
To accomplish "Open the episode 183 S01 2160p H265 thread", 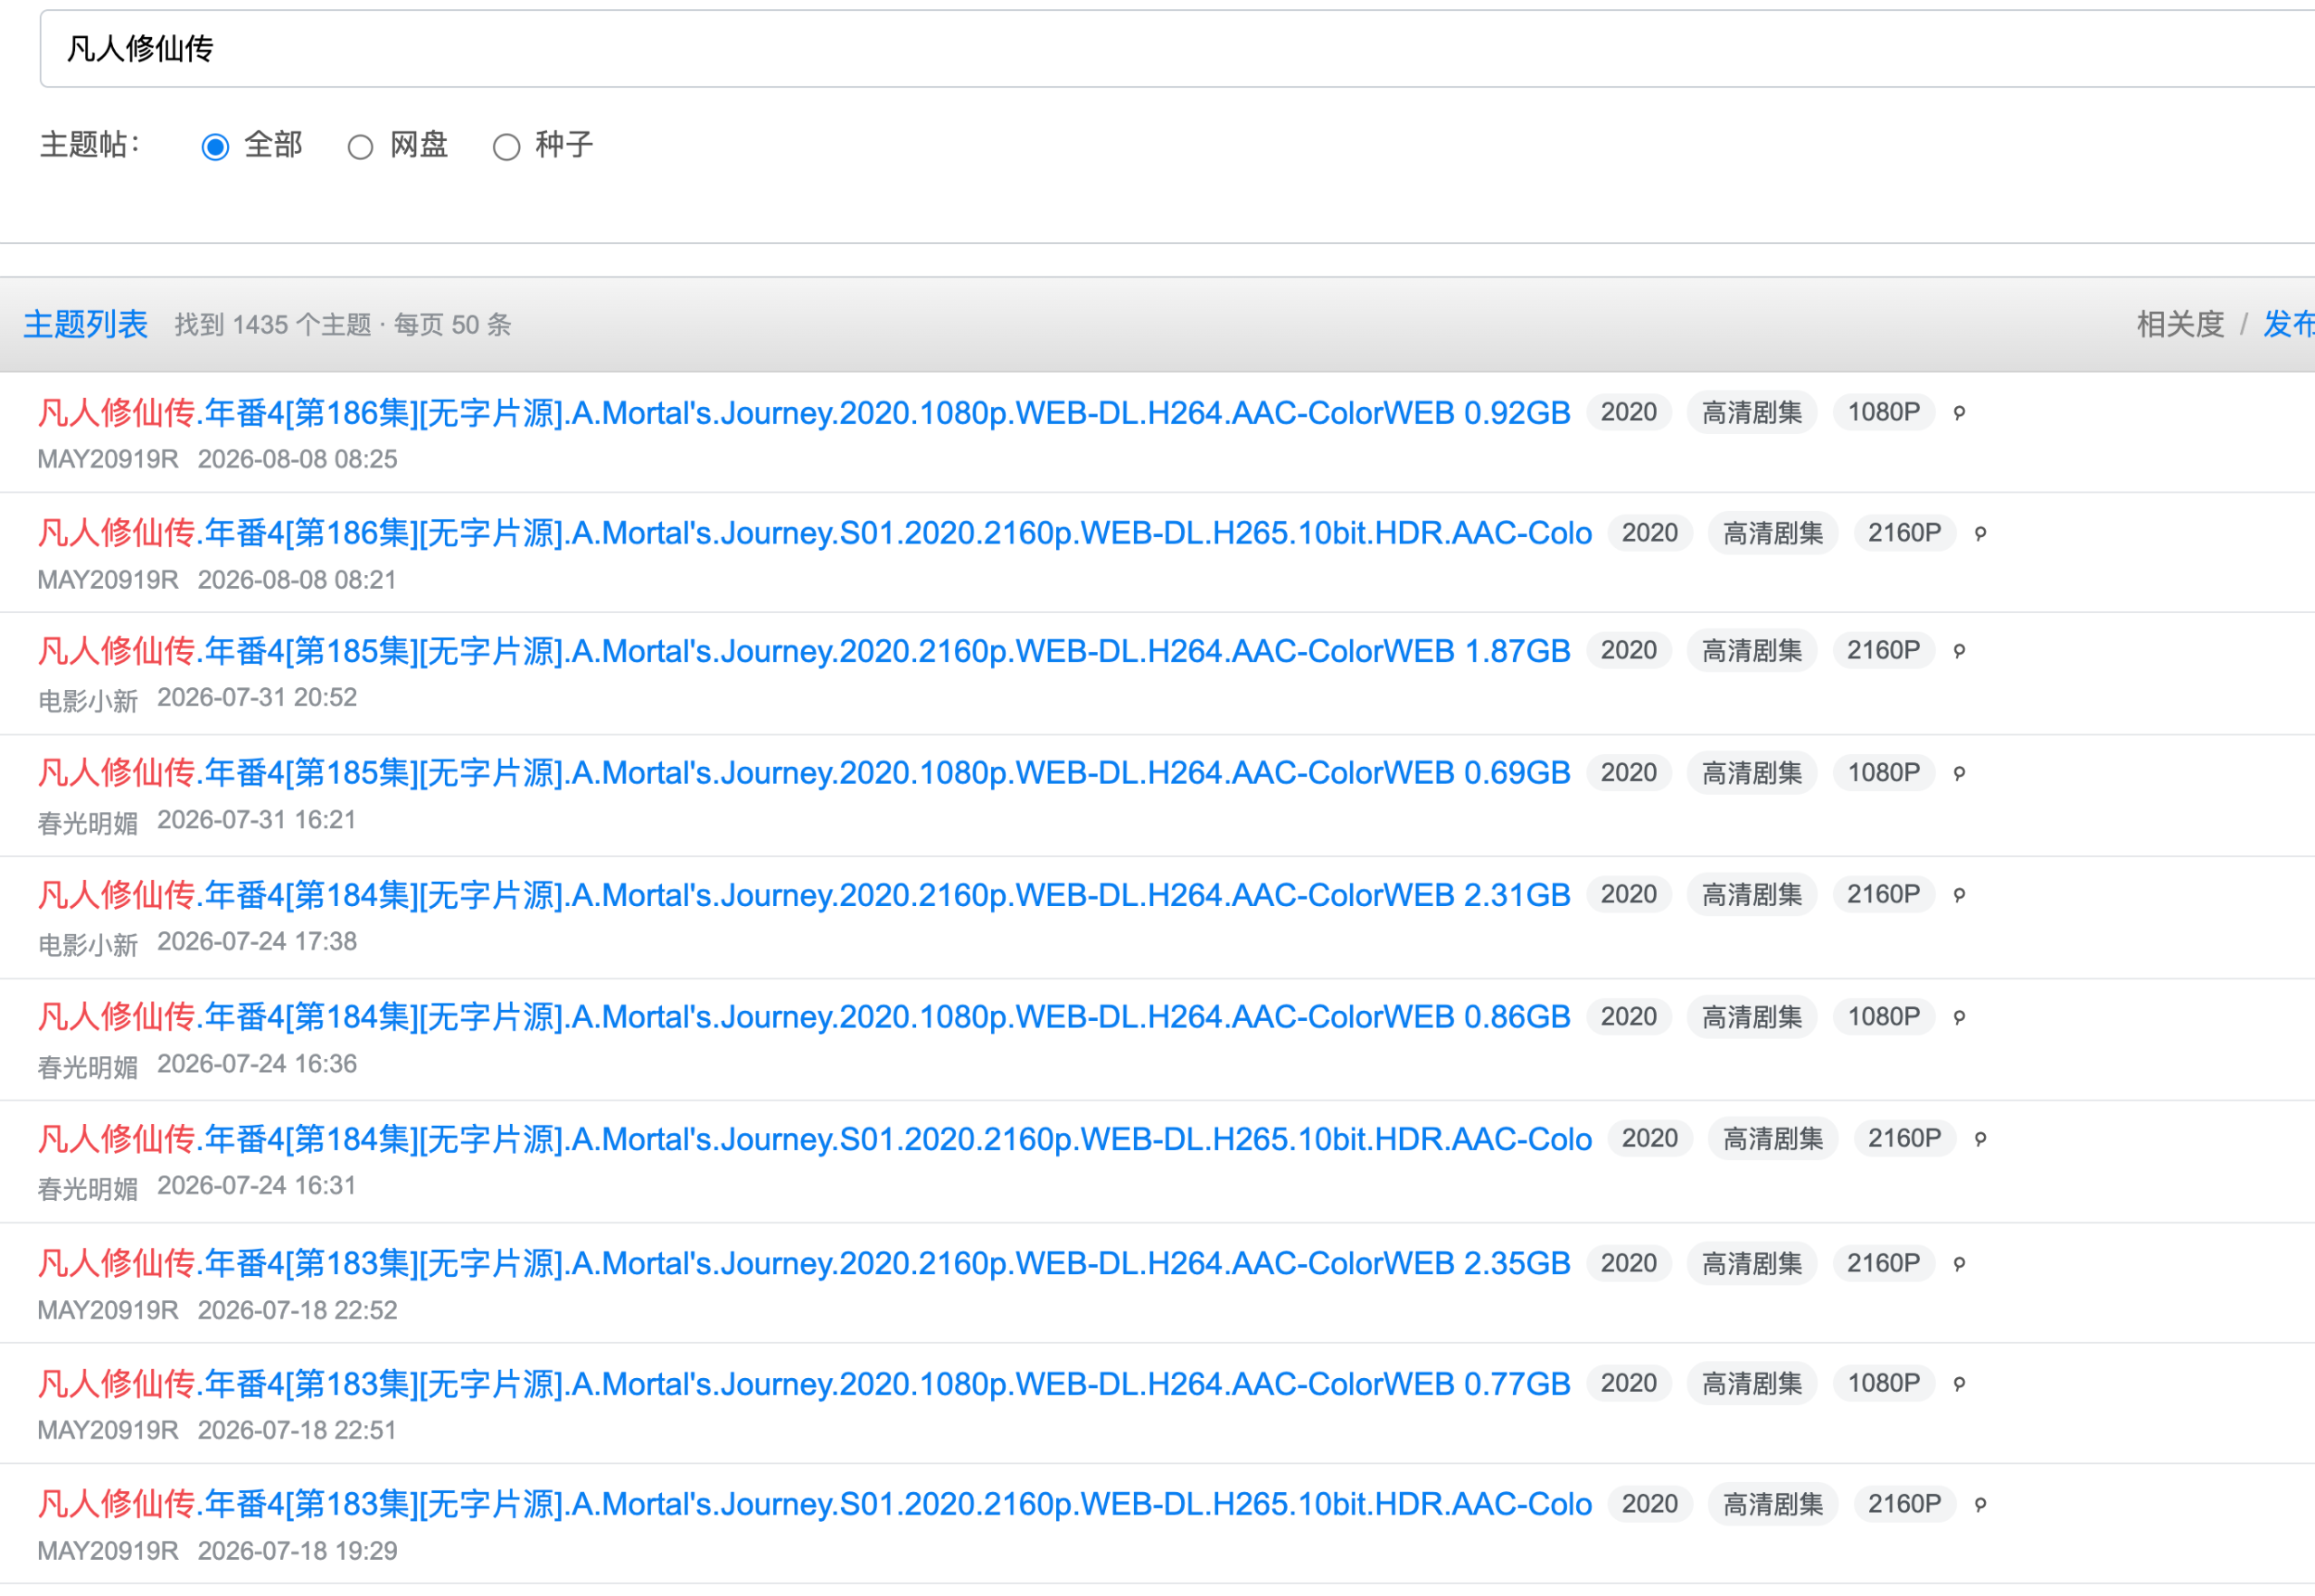I will (814, 1504).
